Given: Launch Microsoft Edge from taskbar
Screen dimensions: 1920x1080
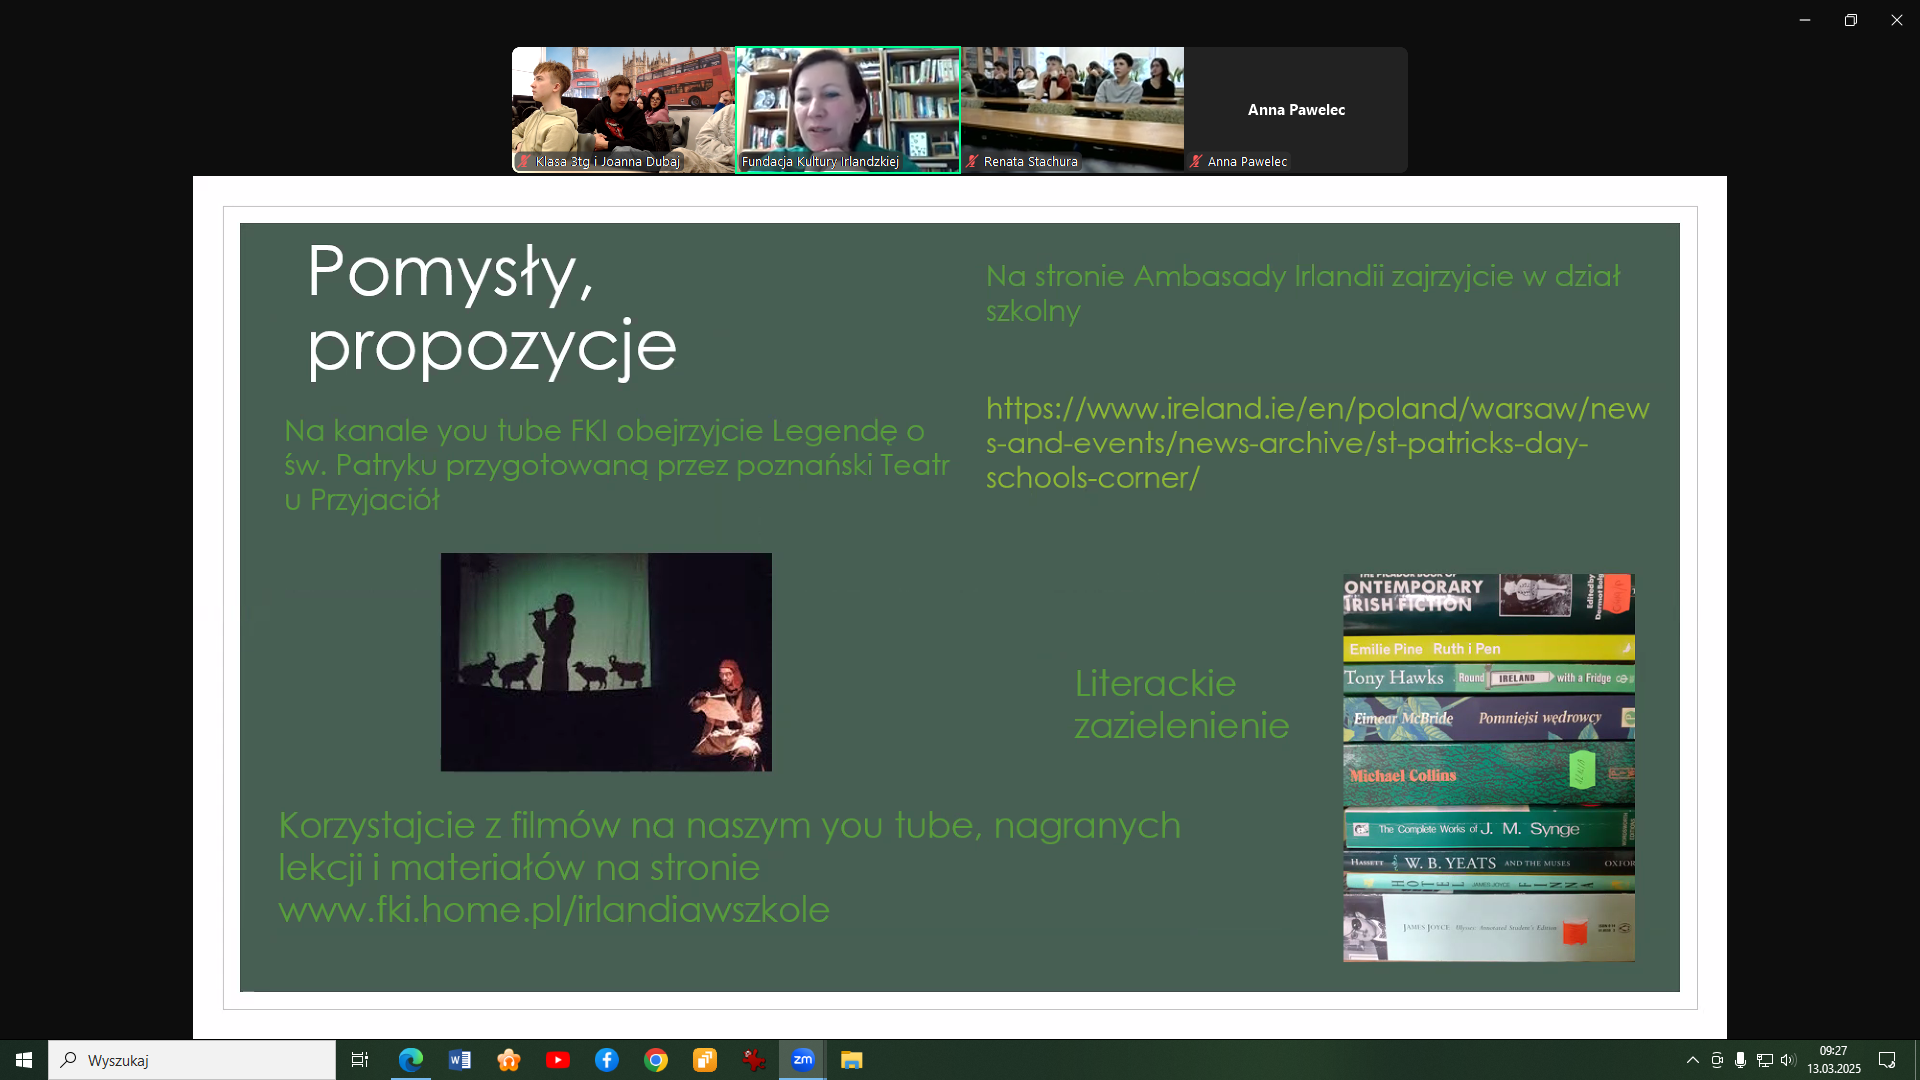Looking at the screenshot, I should click(410, 1060).
